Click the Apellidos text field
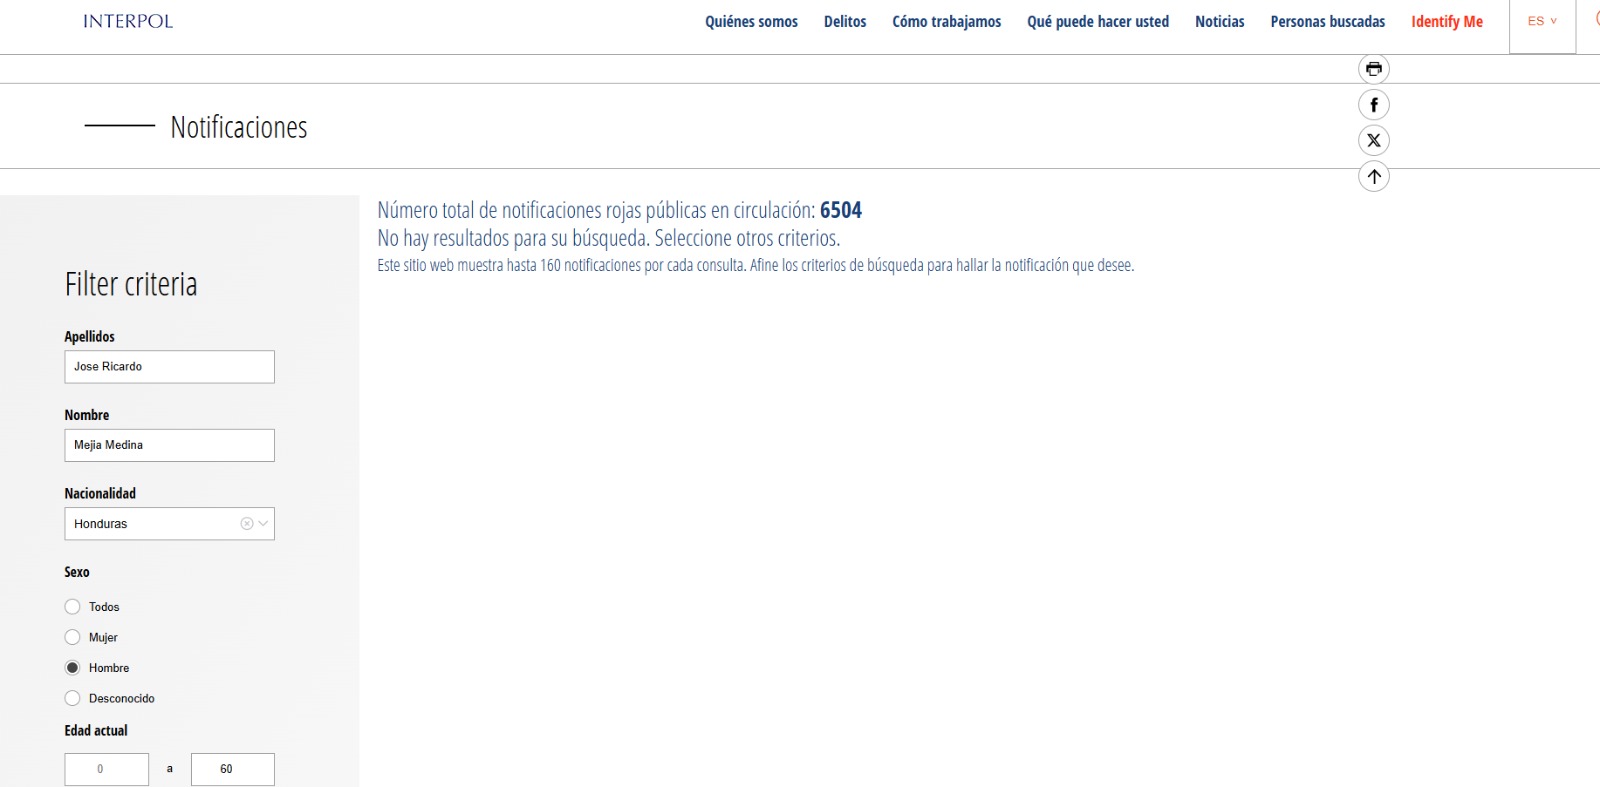 pyautogui.click(x=169, y=367)
